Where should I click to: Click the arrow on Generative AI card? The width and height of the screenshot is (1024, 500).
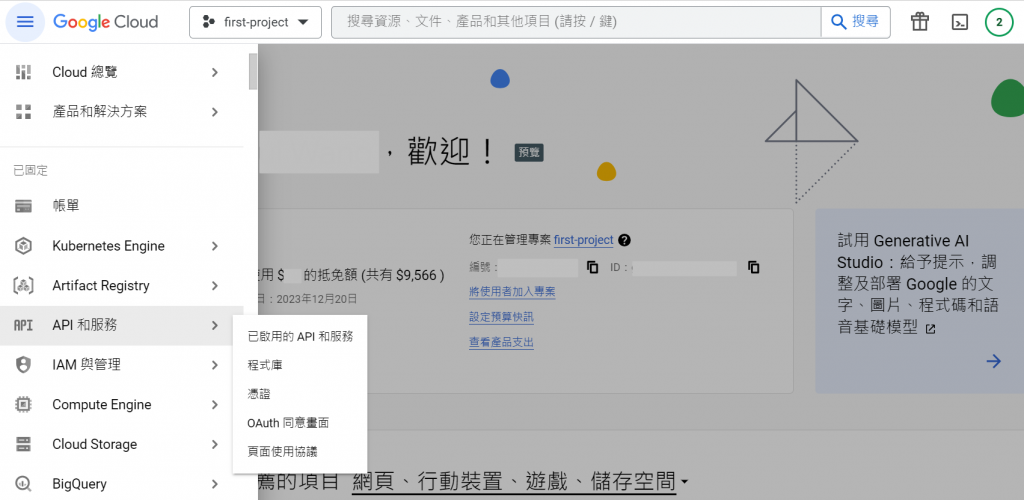pos(993,362)
